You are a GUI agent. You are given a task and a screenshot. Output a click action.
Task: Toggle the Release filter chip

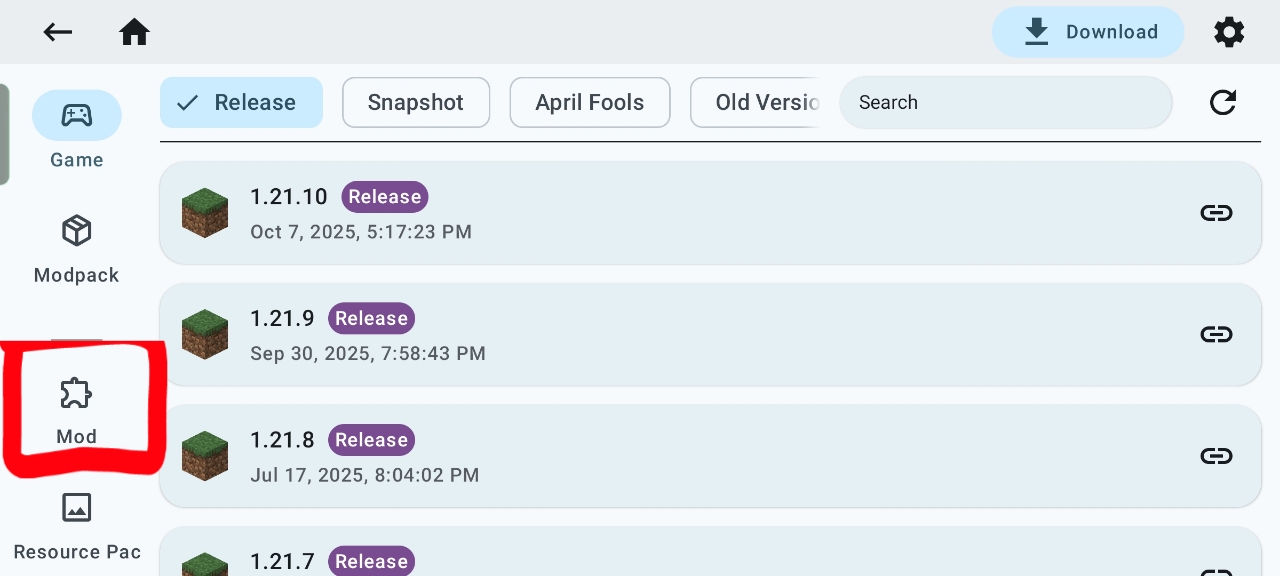coord(241,102)
